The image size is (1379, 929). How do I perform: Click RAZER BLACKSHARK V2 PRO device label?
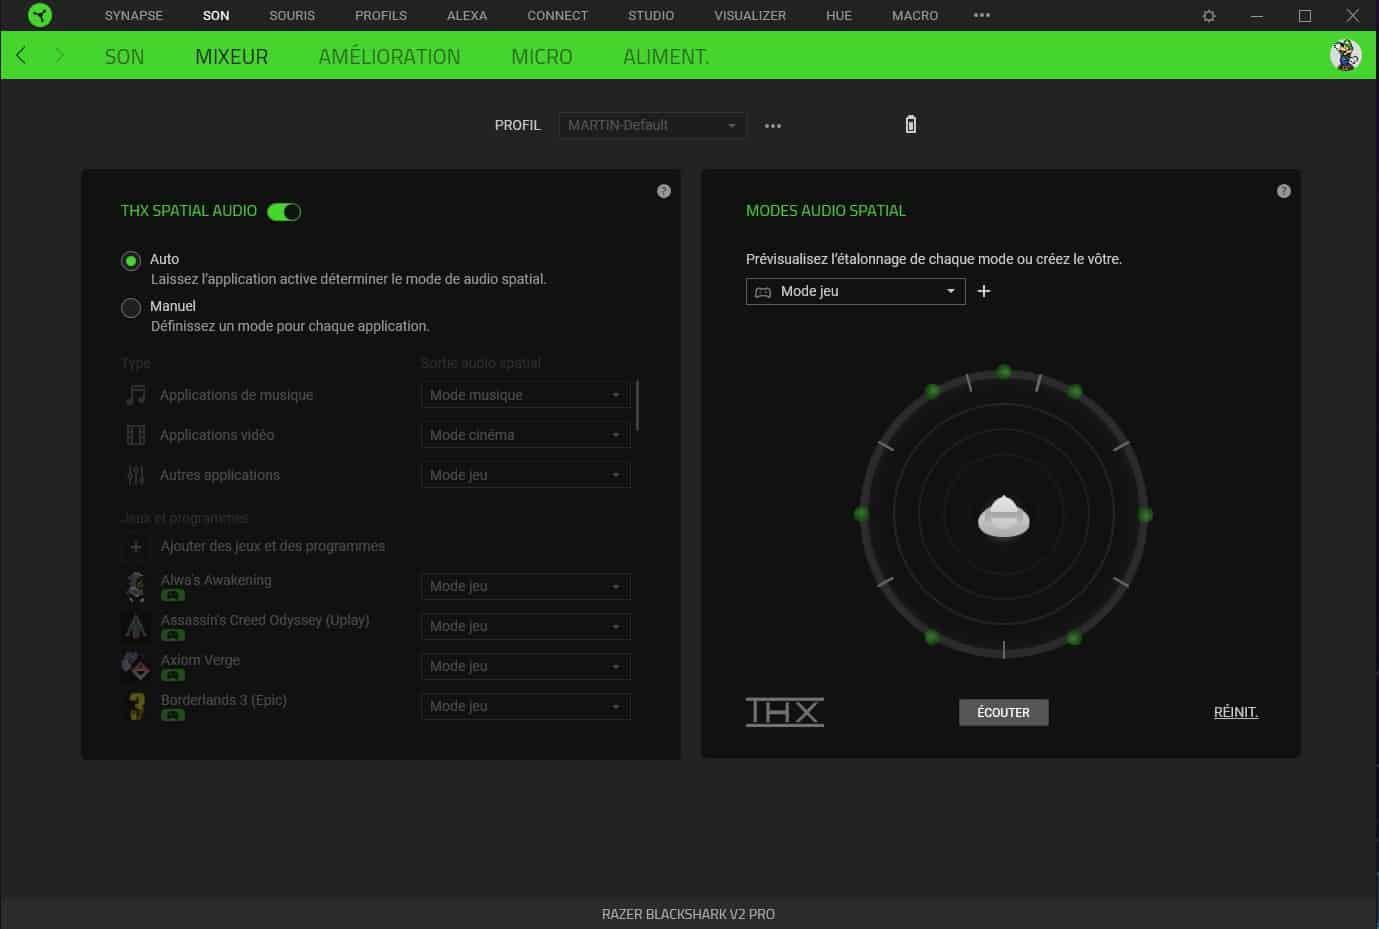[x=688, y=914]
